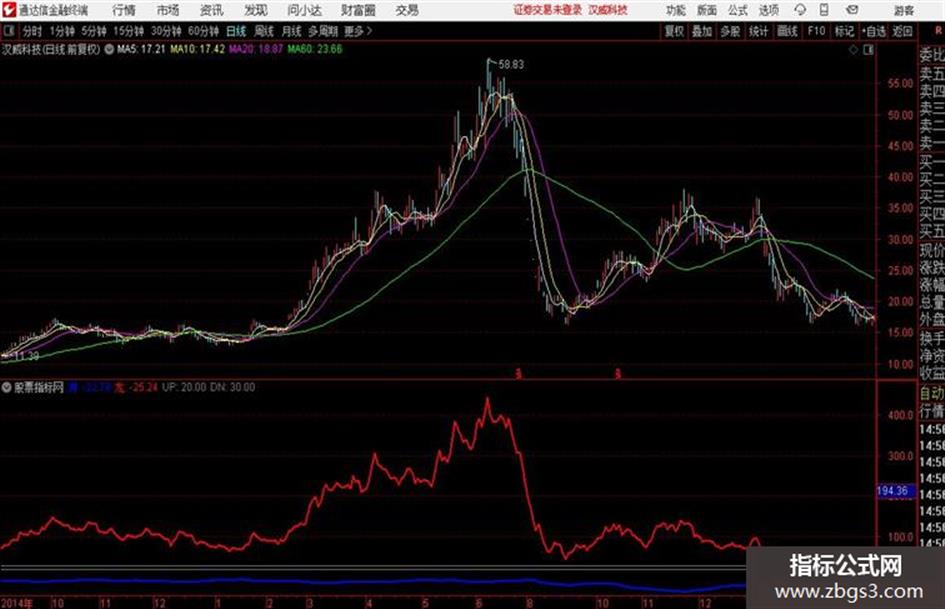Click the MA10: 17.42 label

coord(198,49)
